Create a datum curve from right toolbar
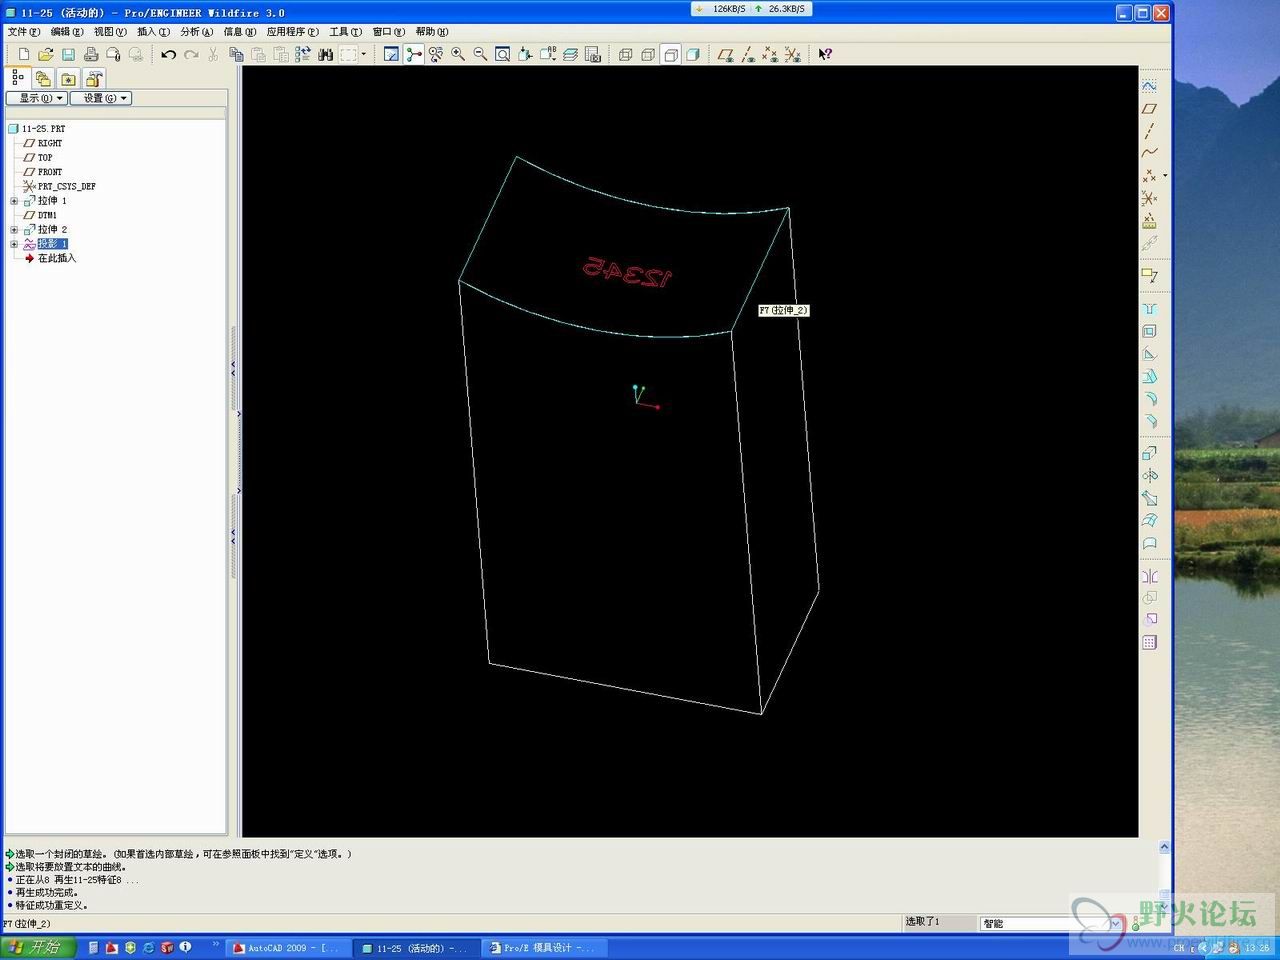Screen dimensions: 1280x960 (x=1150, y=153)
